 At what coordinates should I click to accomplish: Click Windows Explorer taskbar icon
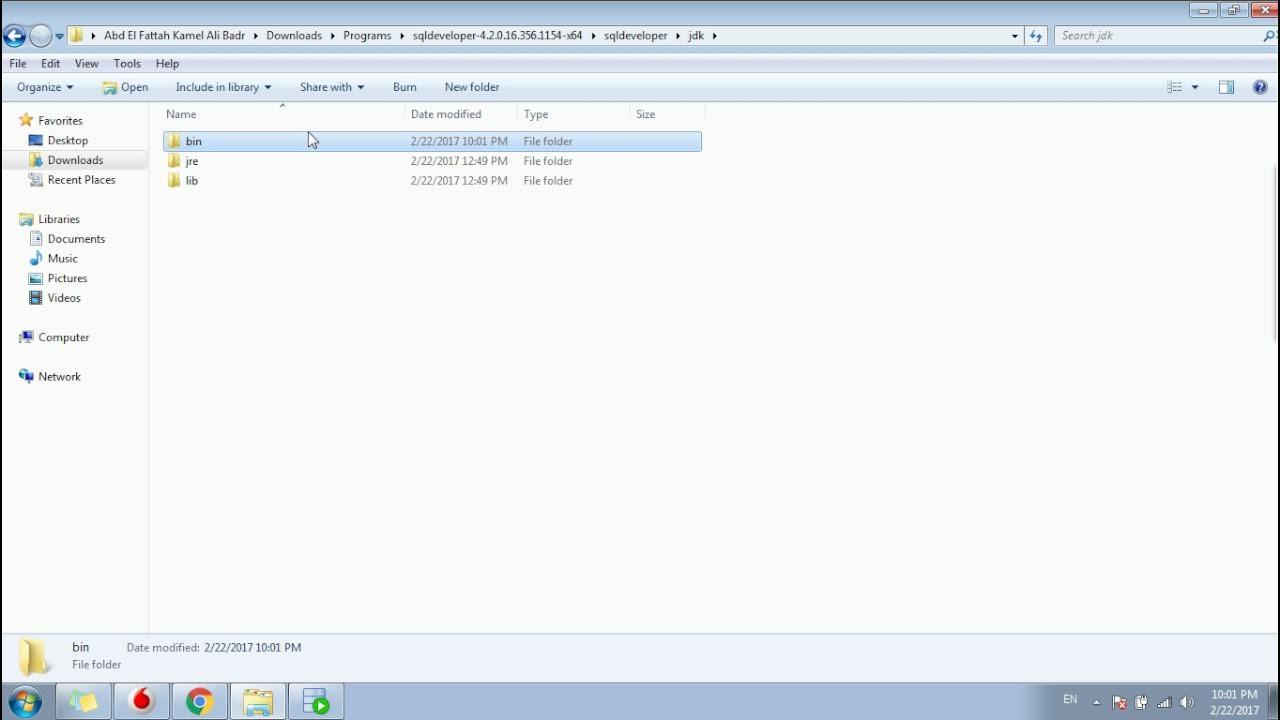258,702
